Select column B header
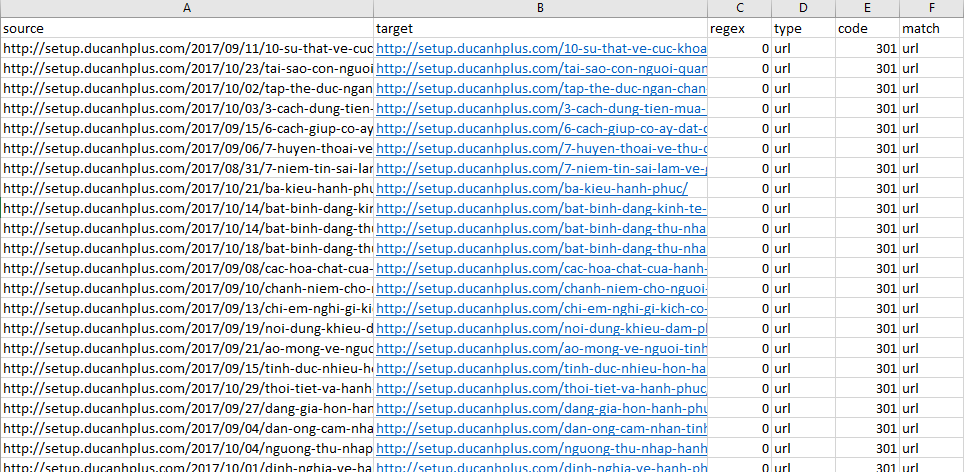This screenshot has width=964, height=472. point(540,8)
